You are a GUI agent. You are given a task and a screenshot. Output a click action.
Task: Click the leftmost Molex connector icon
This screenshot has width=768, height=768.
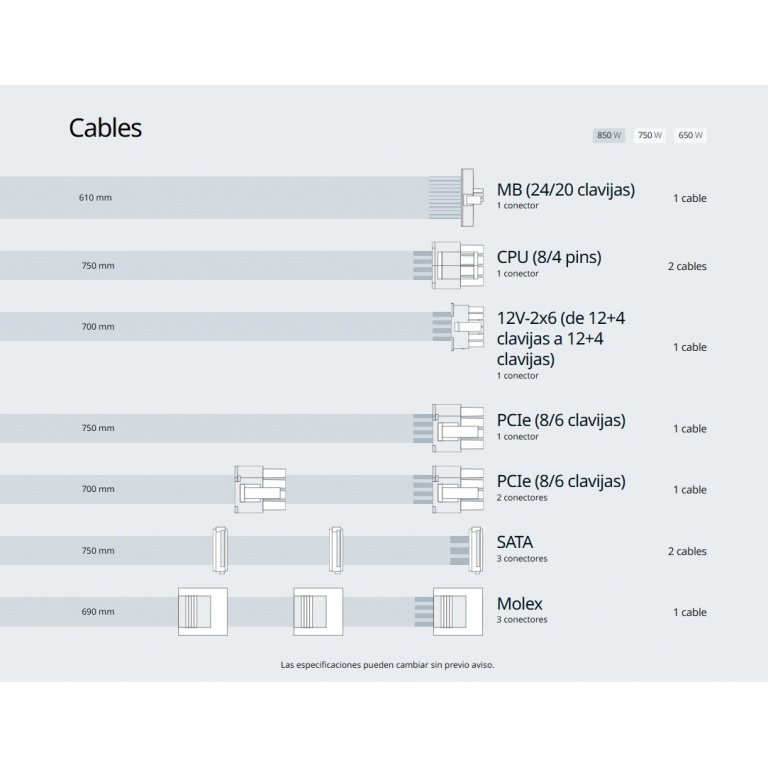pos(202,611)
